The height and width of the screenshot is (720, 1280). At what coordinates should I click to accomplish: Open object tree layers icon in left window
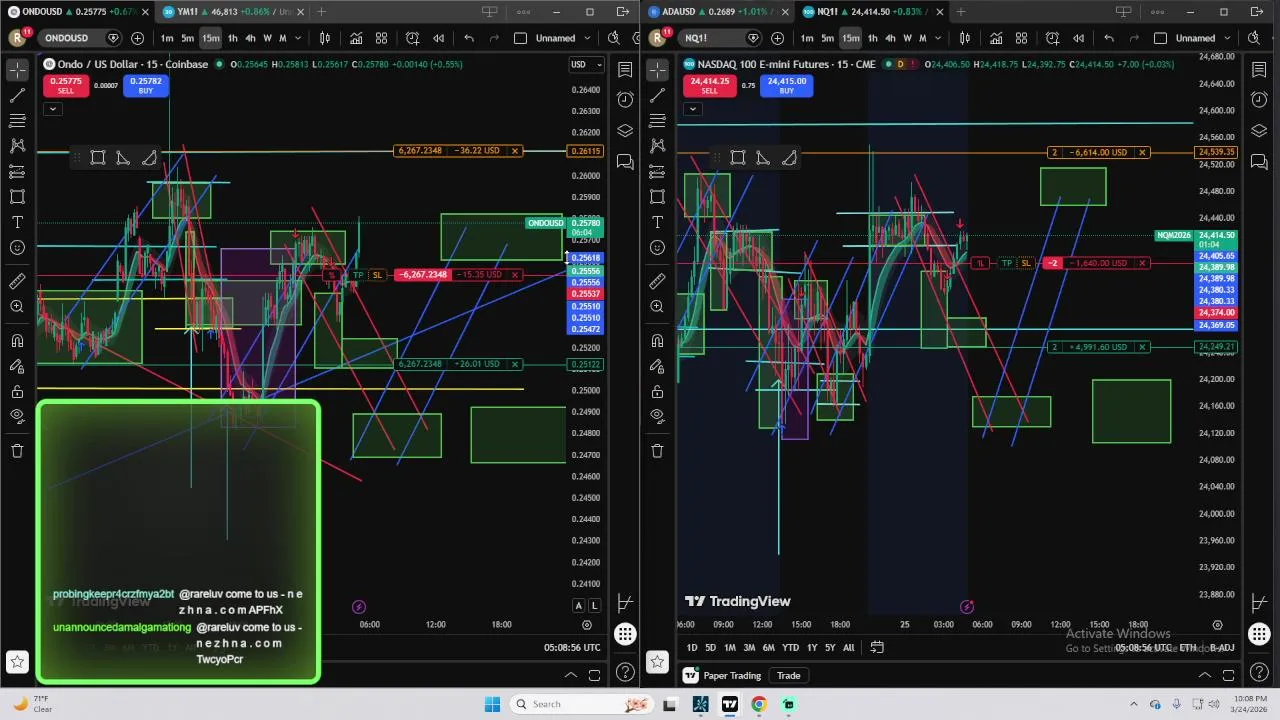tap(625, 130)
